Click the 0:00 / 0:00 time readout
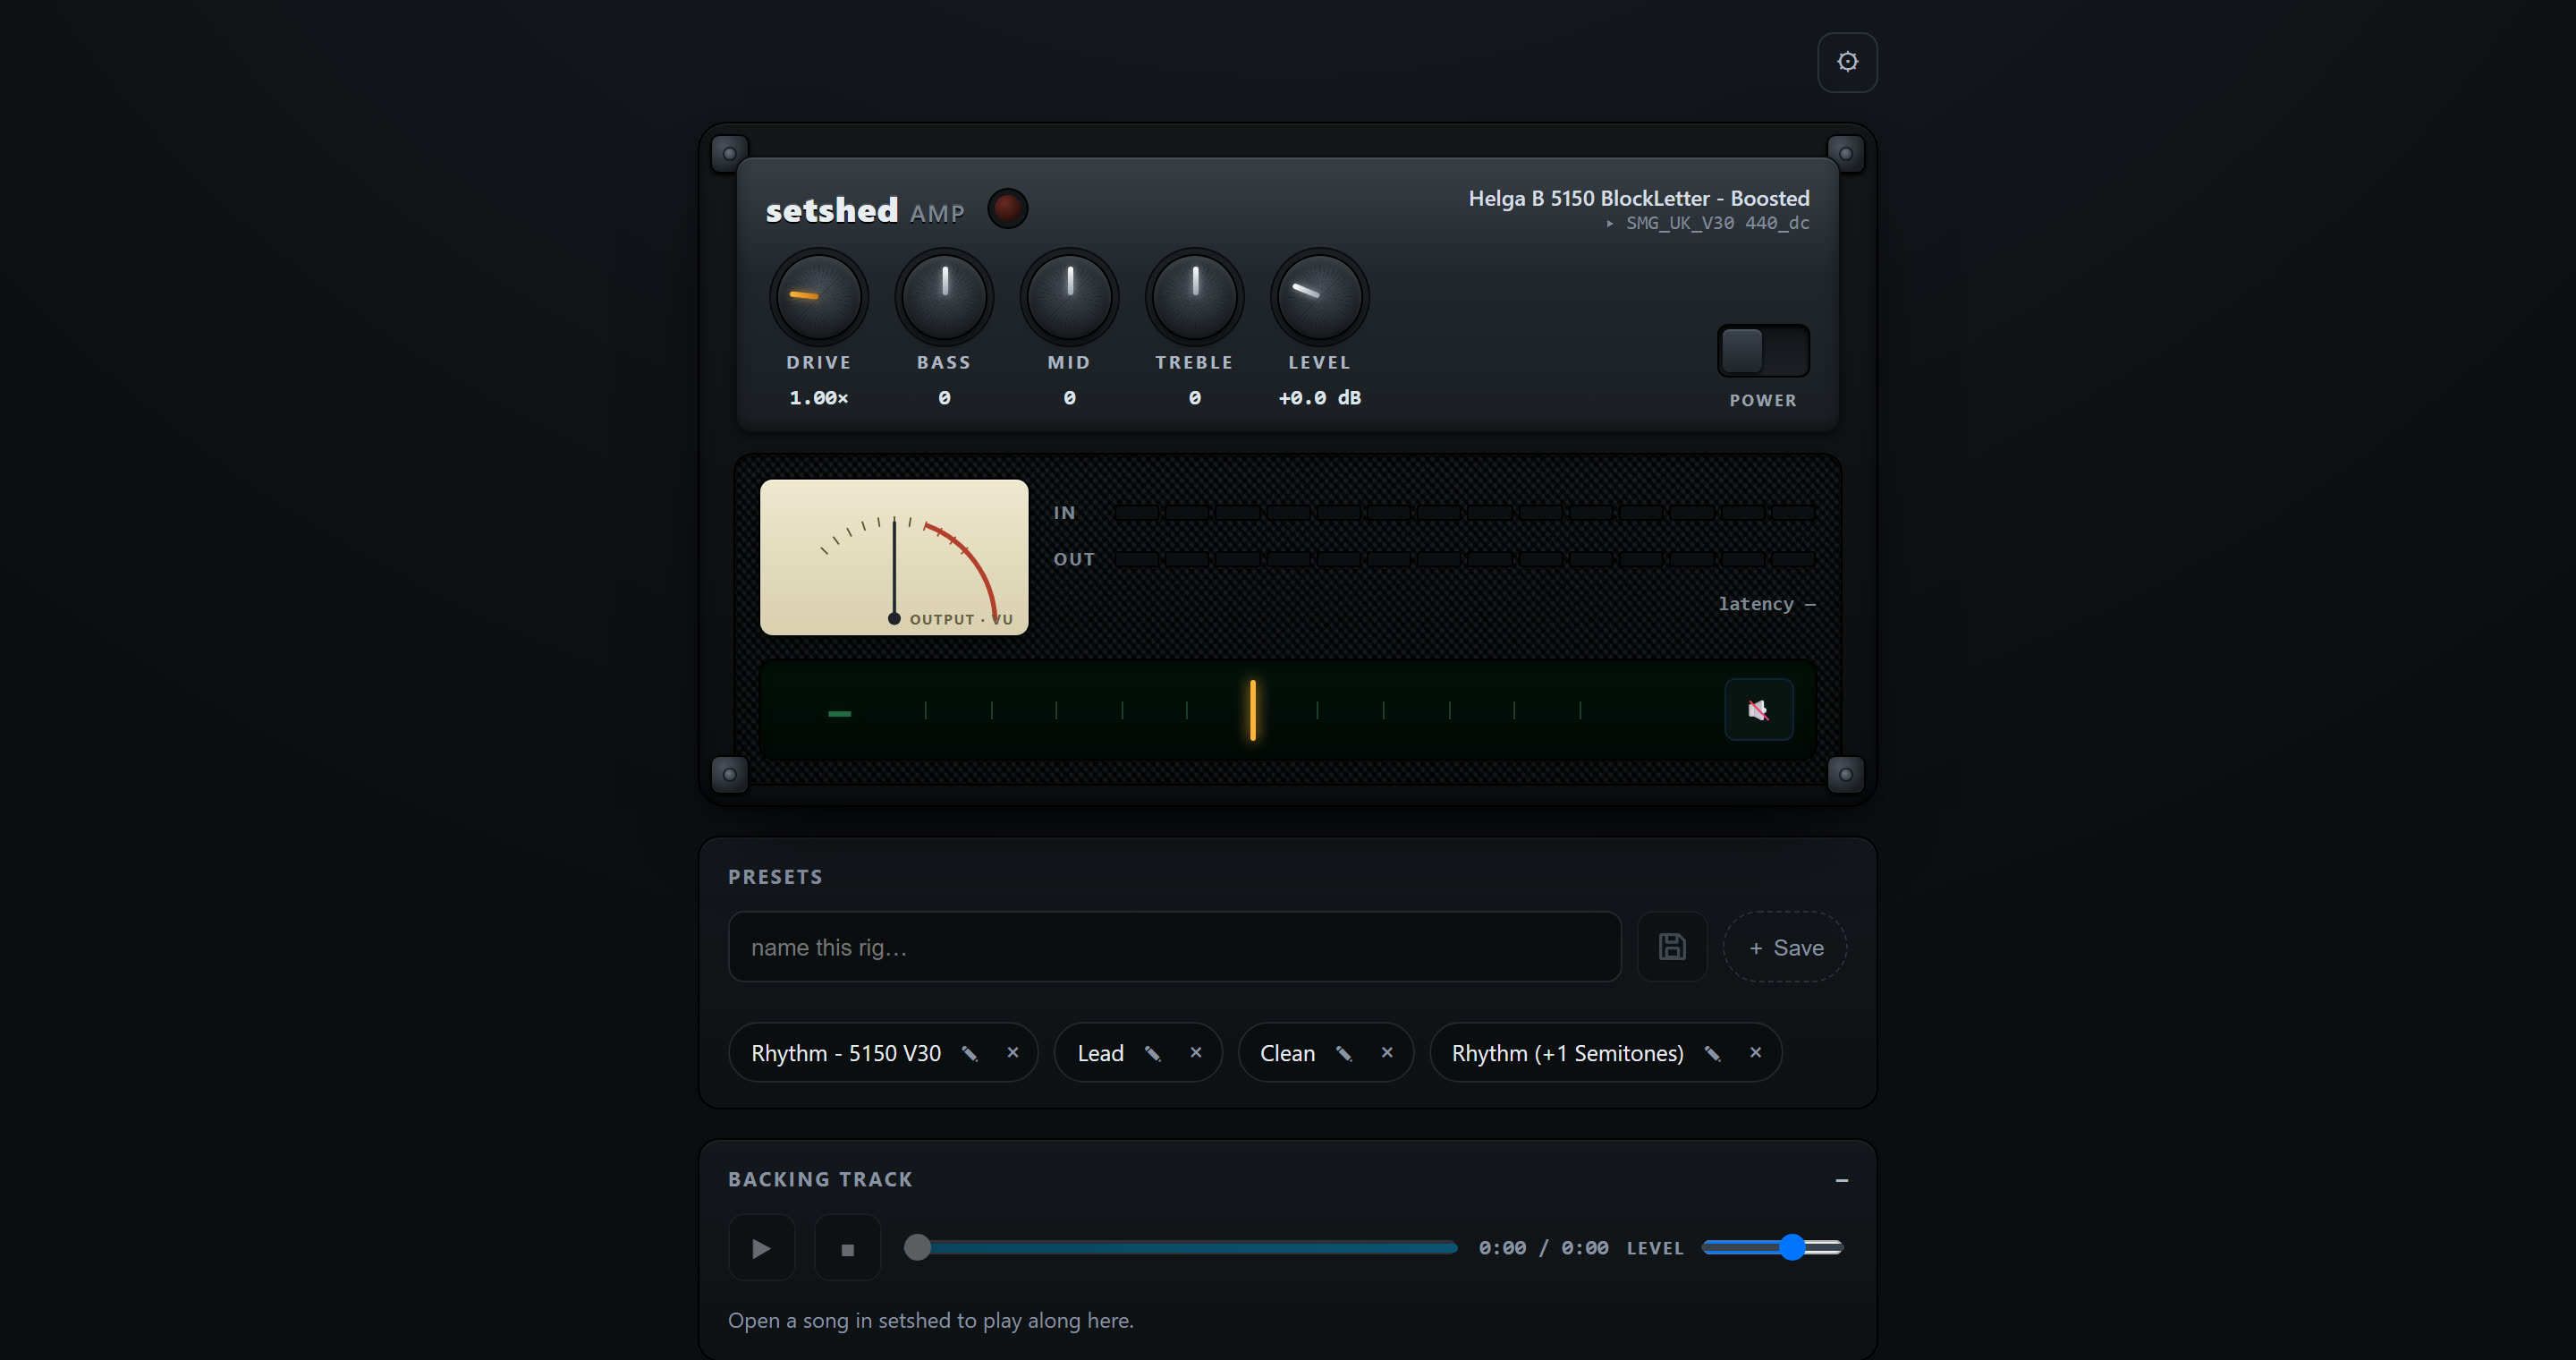 click(x=1543, y=1248)
